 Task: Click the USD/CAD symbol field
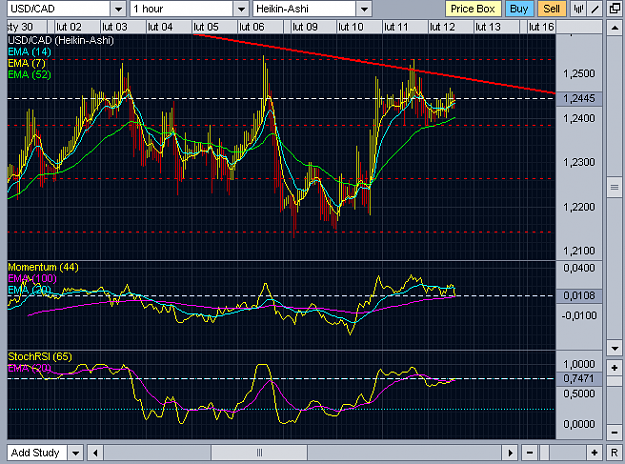59,9
